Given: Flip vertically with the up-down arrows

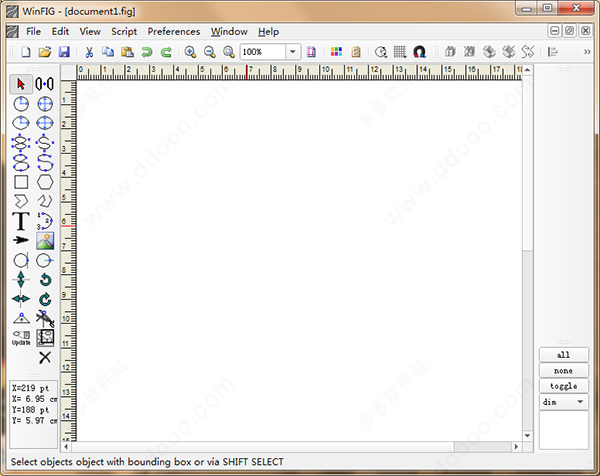Looking at the screenshot, I should [x=21, y=279].
